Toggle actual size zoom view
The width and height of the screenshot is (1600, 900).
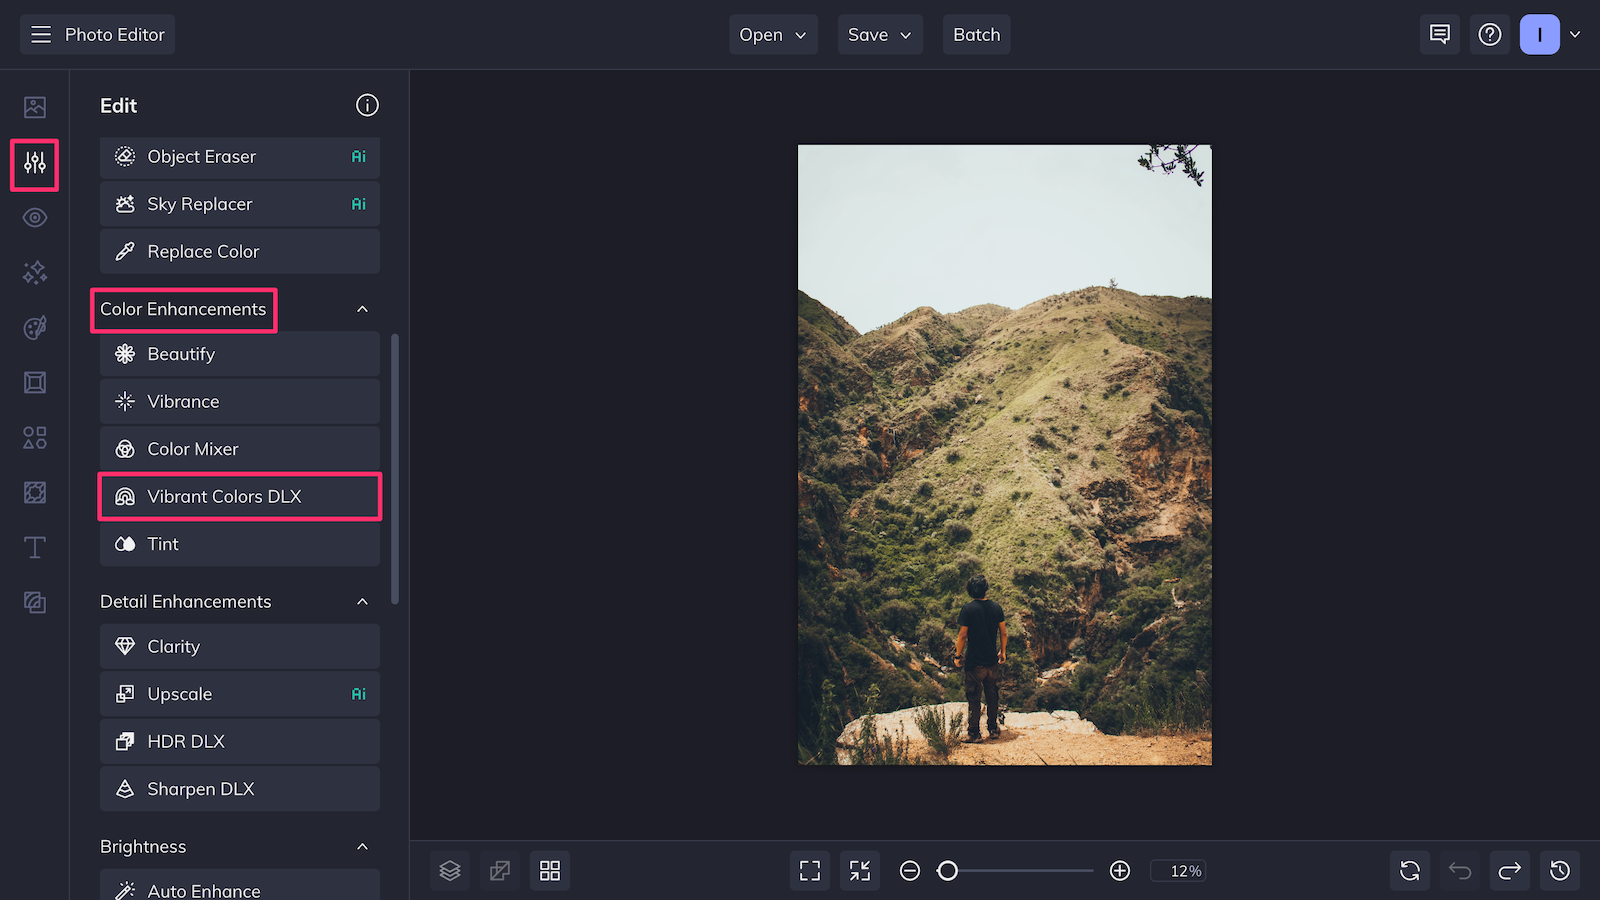859,870
